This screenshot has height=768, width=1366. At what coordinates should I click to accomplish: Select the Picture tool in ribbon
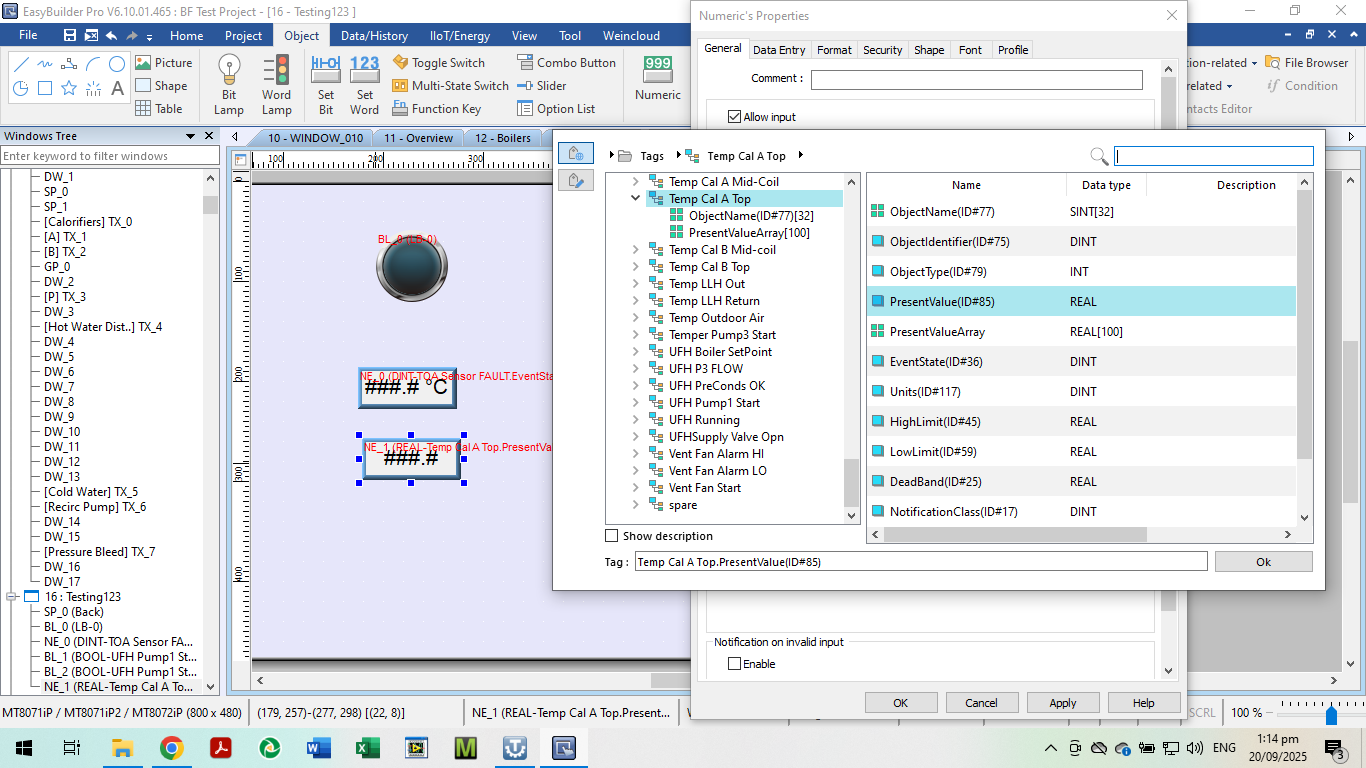click(x=164, y=62)
